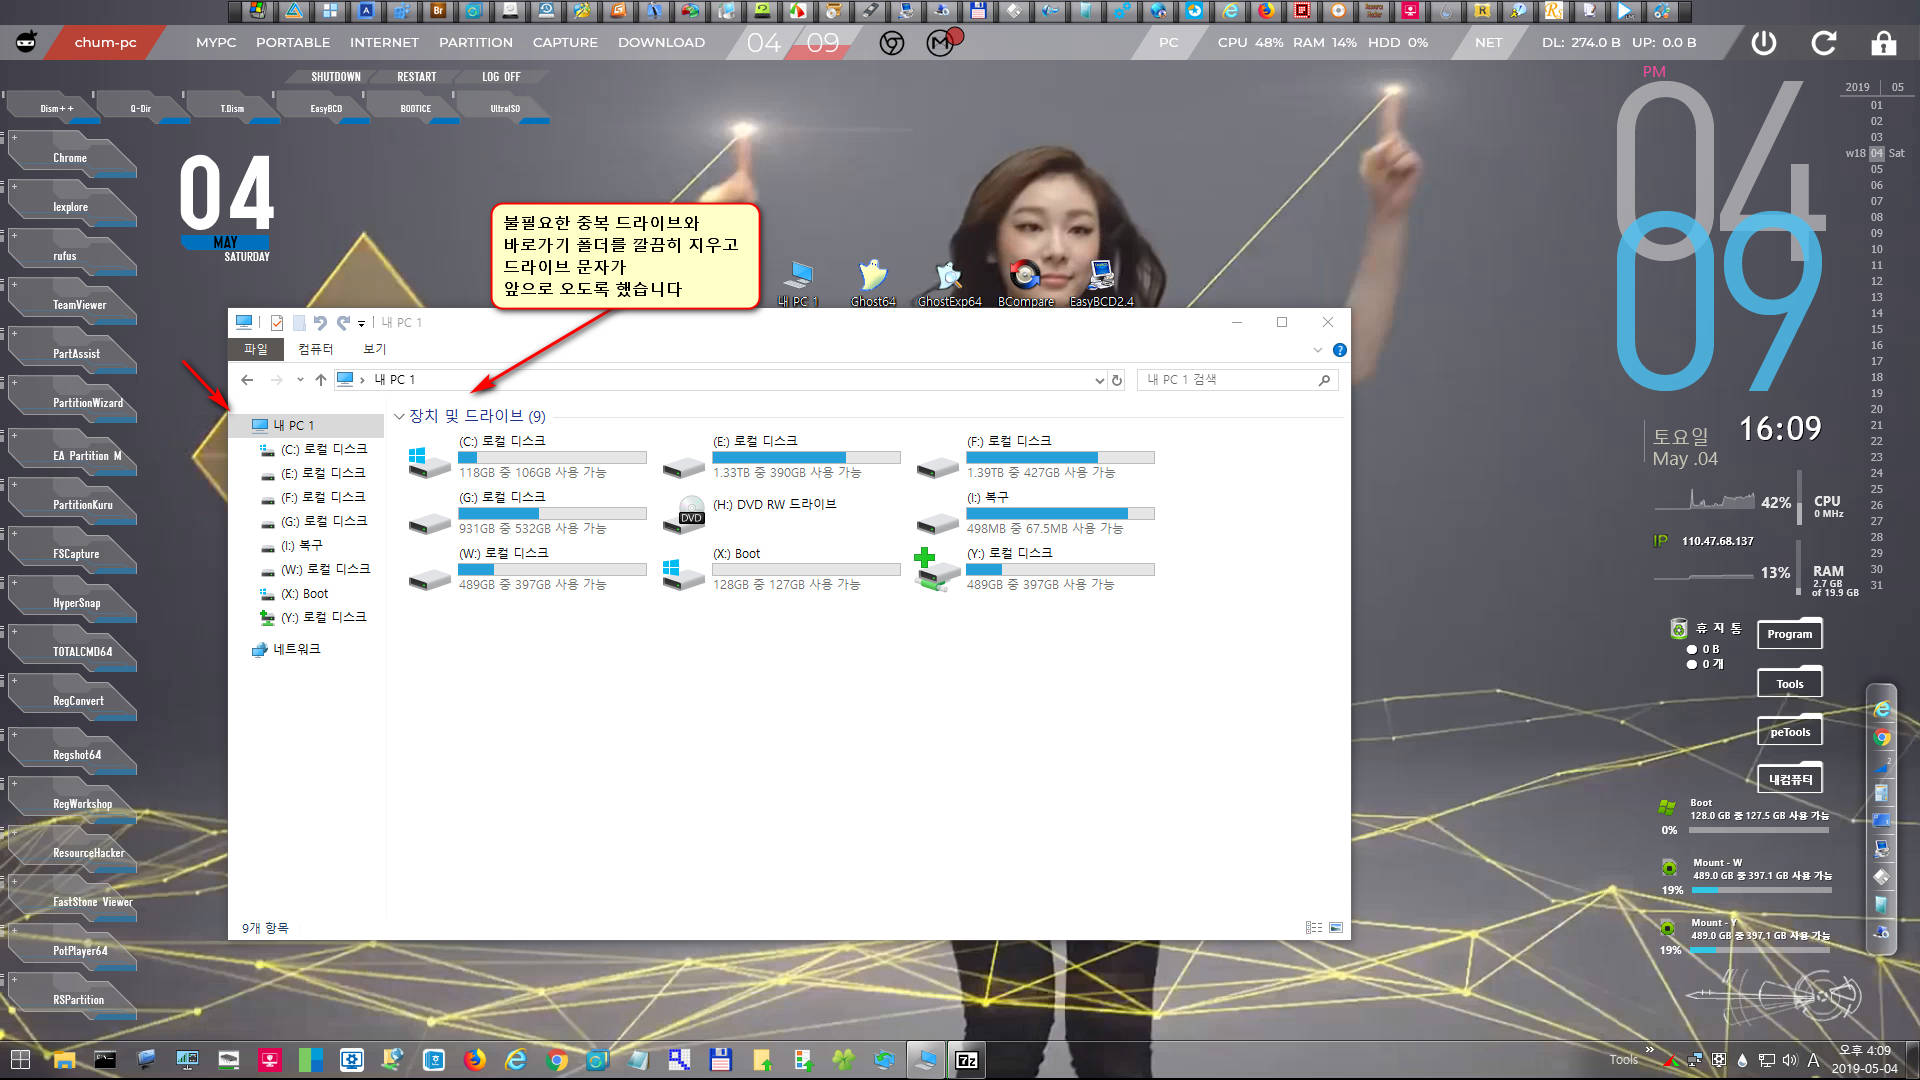This screenshot has height=1080, width=1920.
Task: Go up one folder level in Explorer
Action: pos(320,380)
